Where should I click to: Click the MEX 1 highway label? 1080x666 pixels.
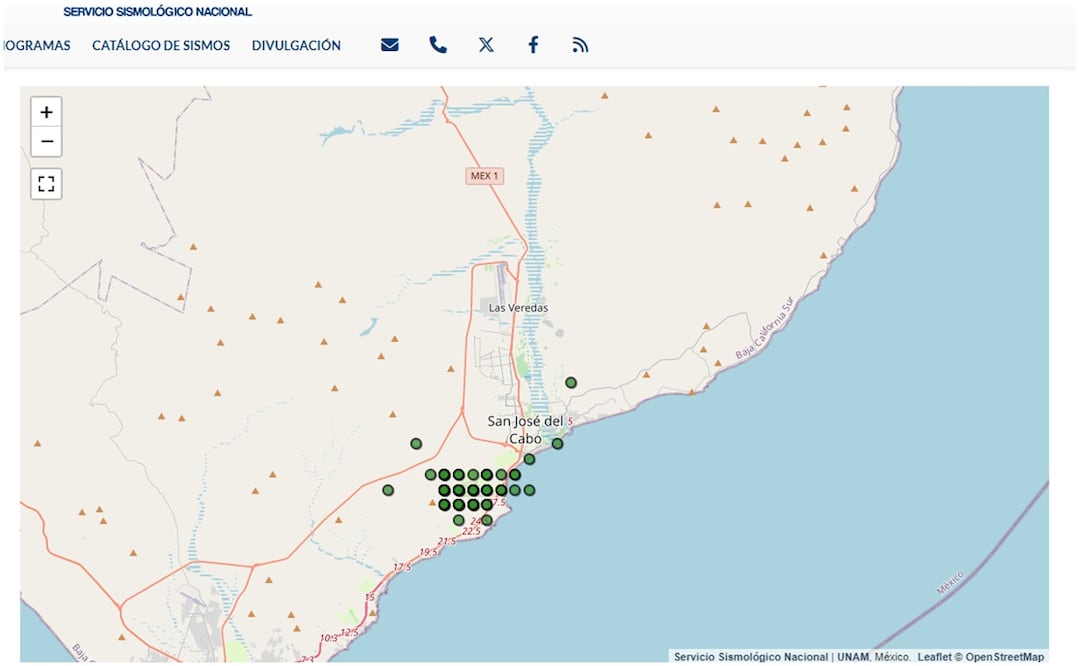point(485,176)
